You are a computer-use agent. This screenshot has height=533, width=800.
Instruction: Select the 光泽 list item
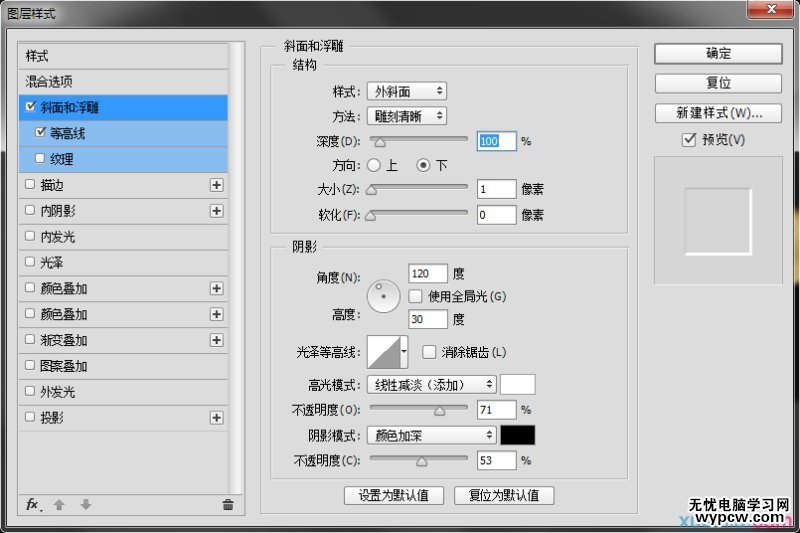(x=123, y=263)
